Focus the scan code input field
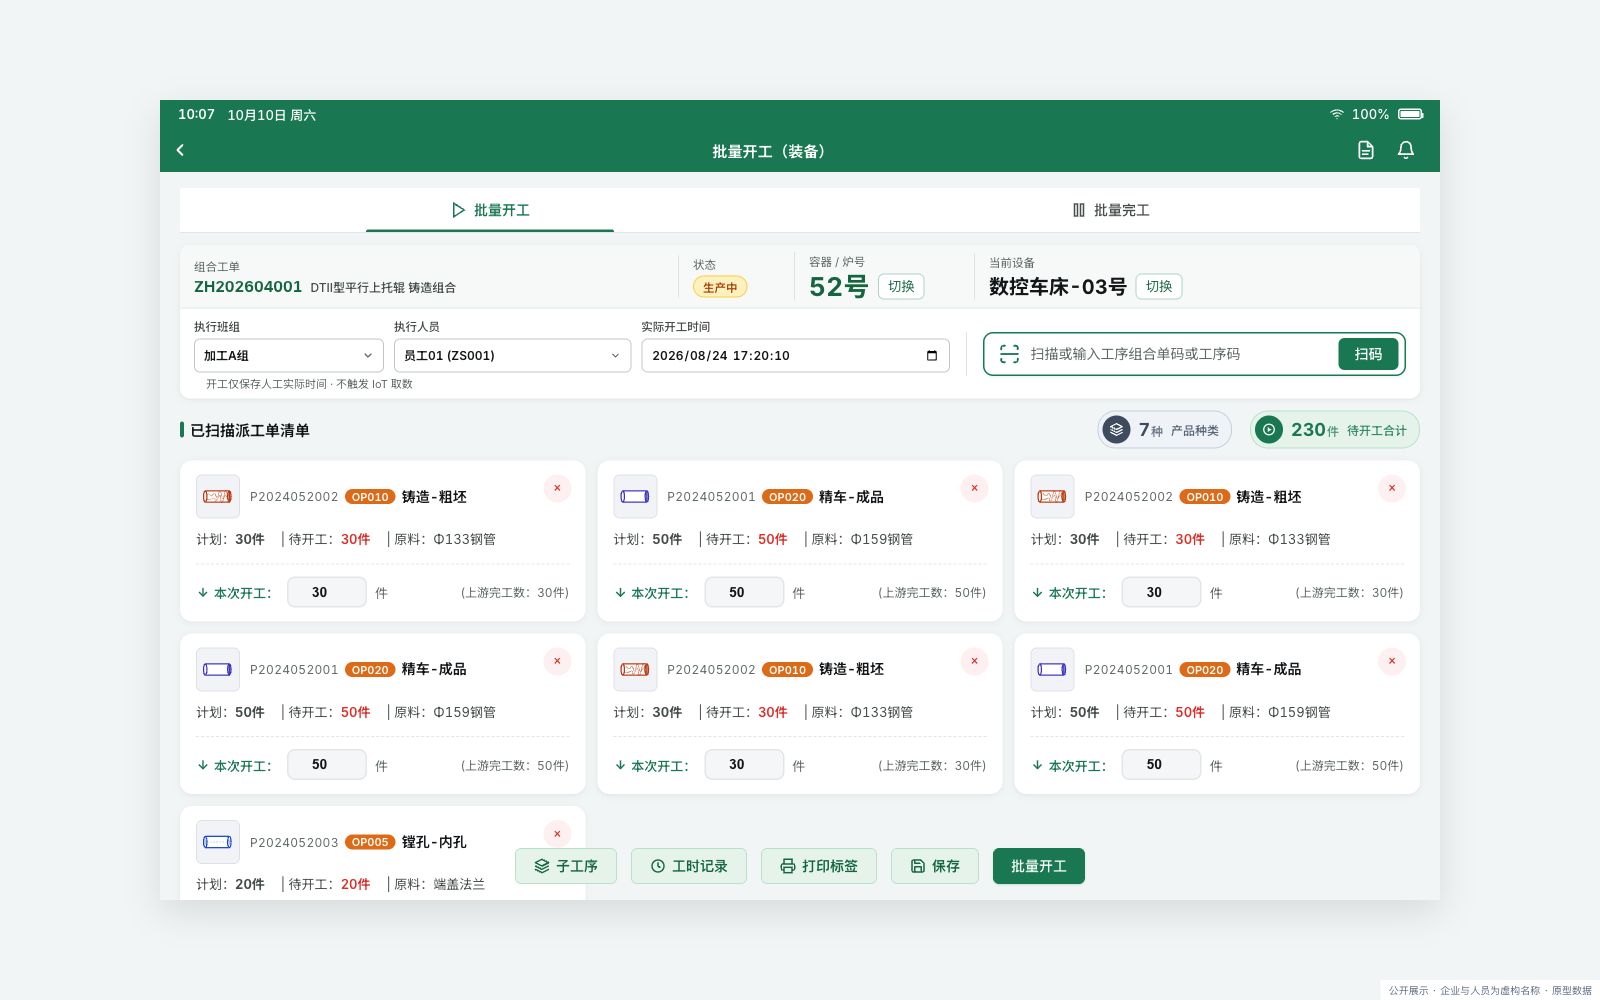The width and height of the screenshot is (1600, 1000). (1180, 354)
